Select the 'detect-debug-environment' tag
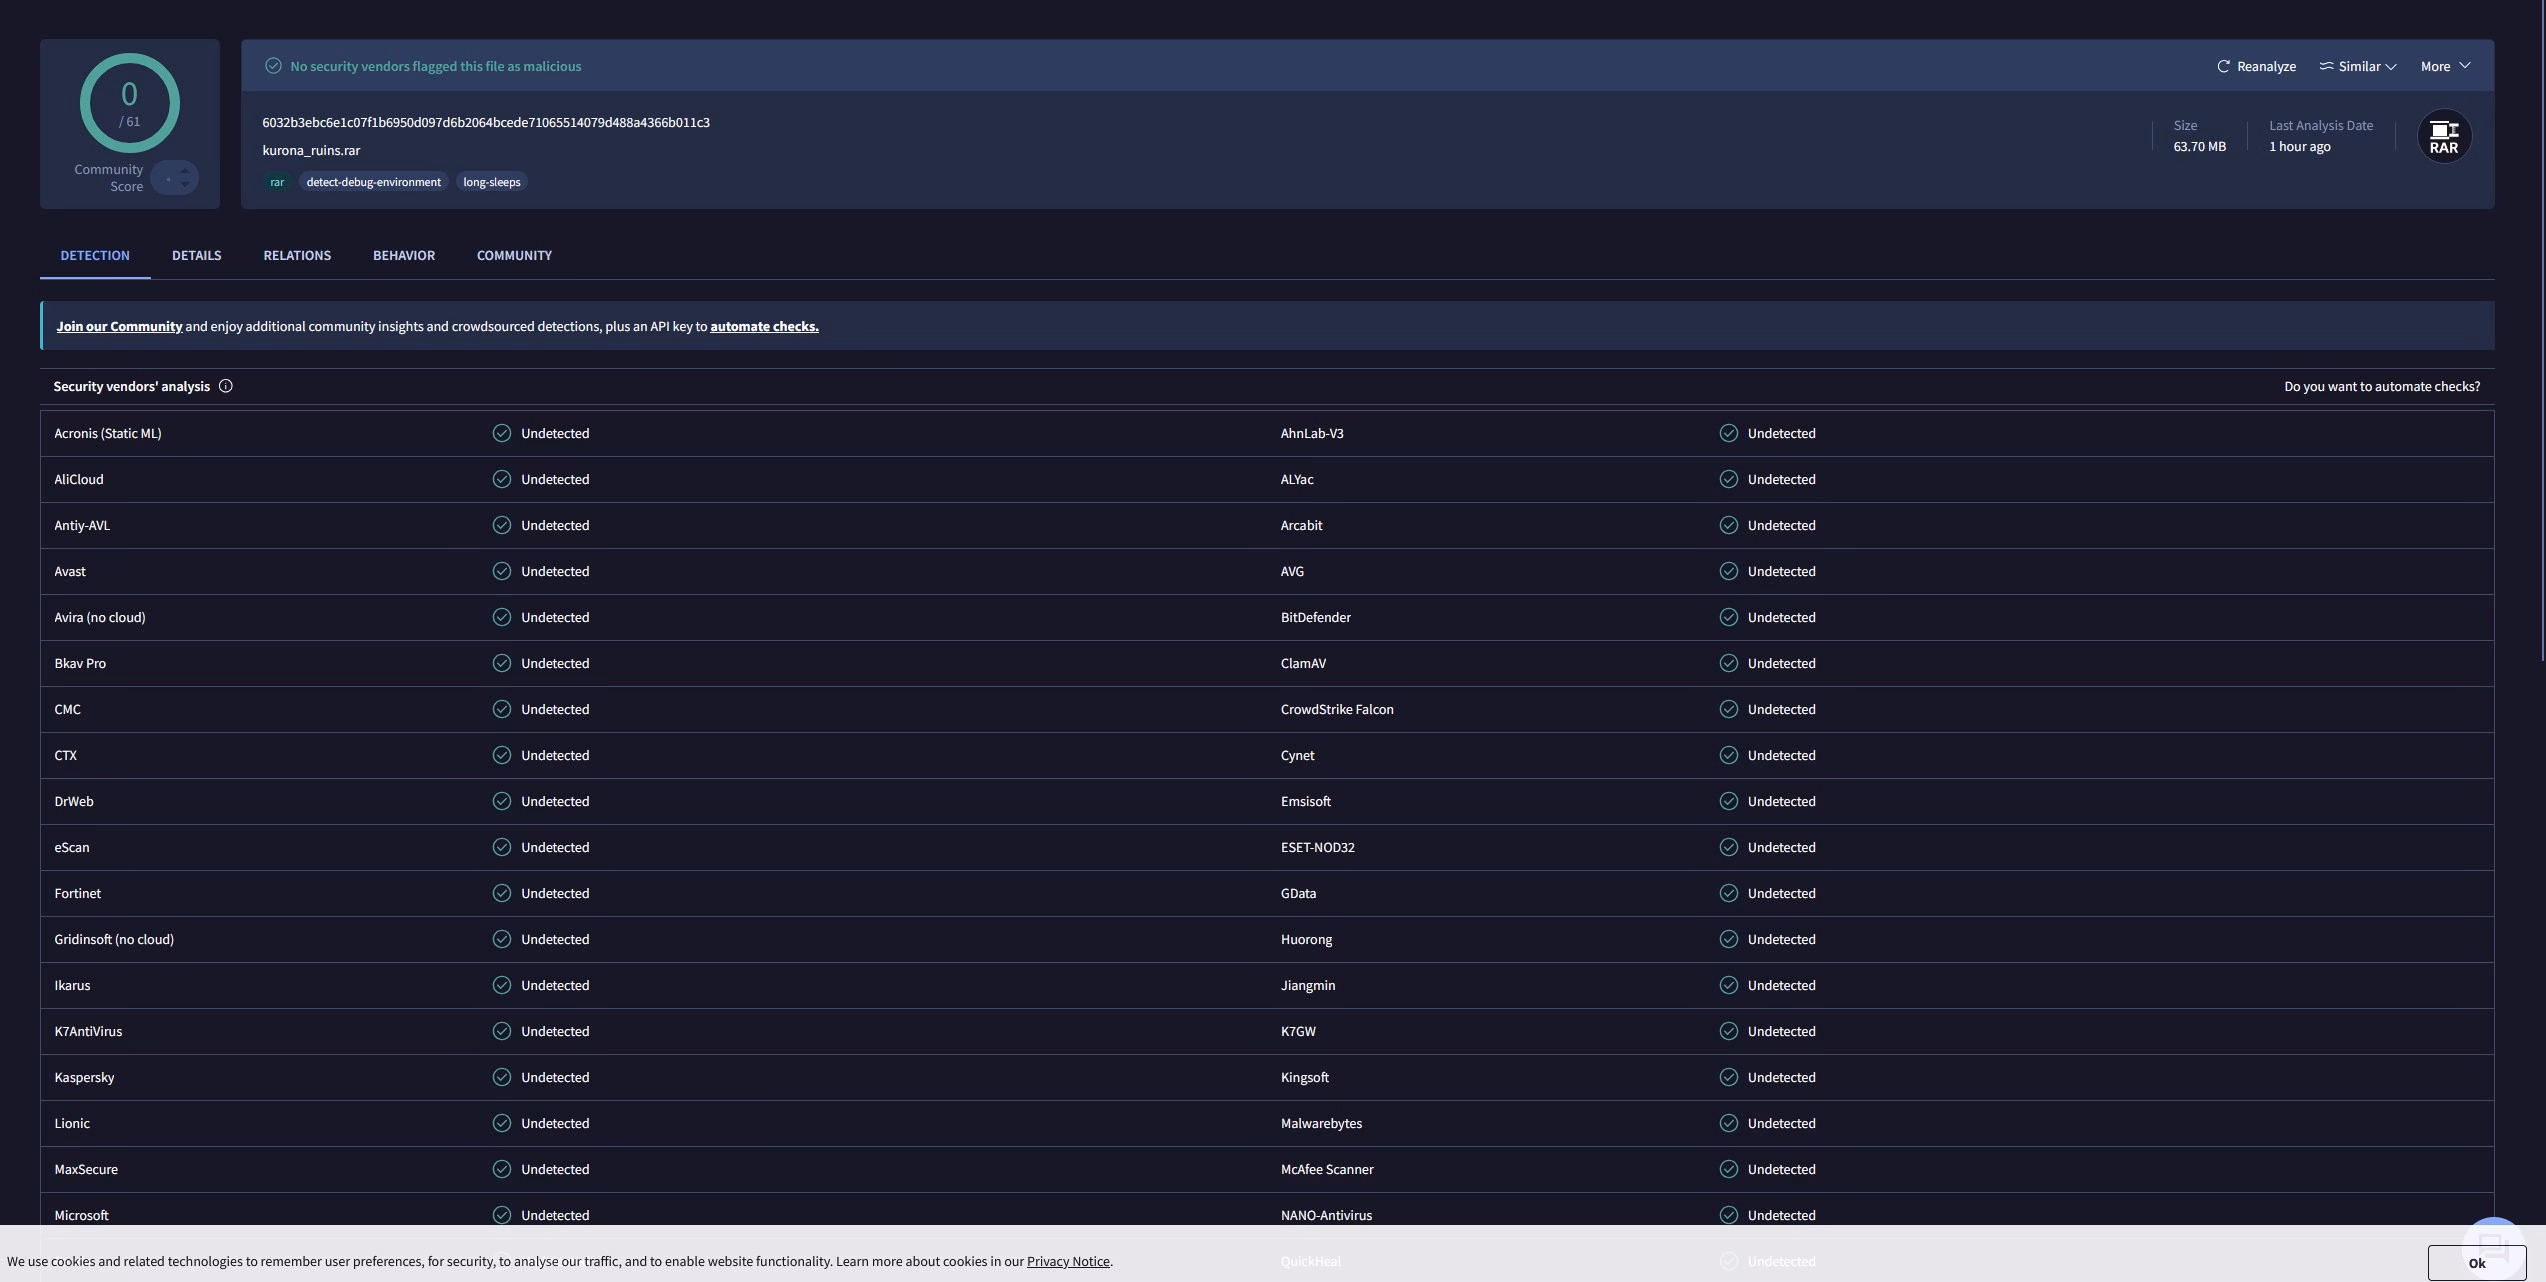Screen dimensions: 2546x1282 point(373,182)
